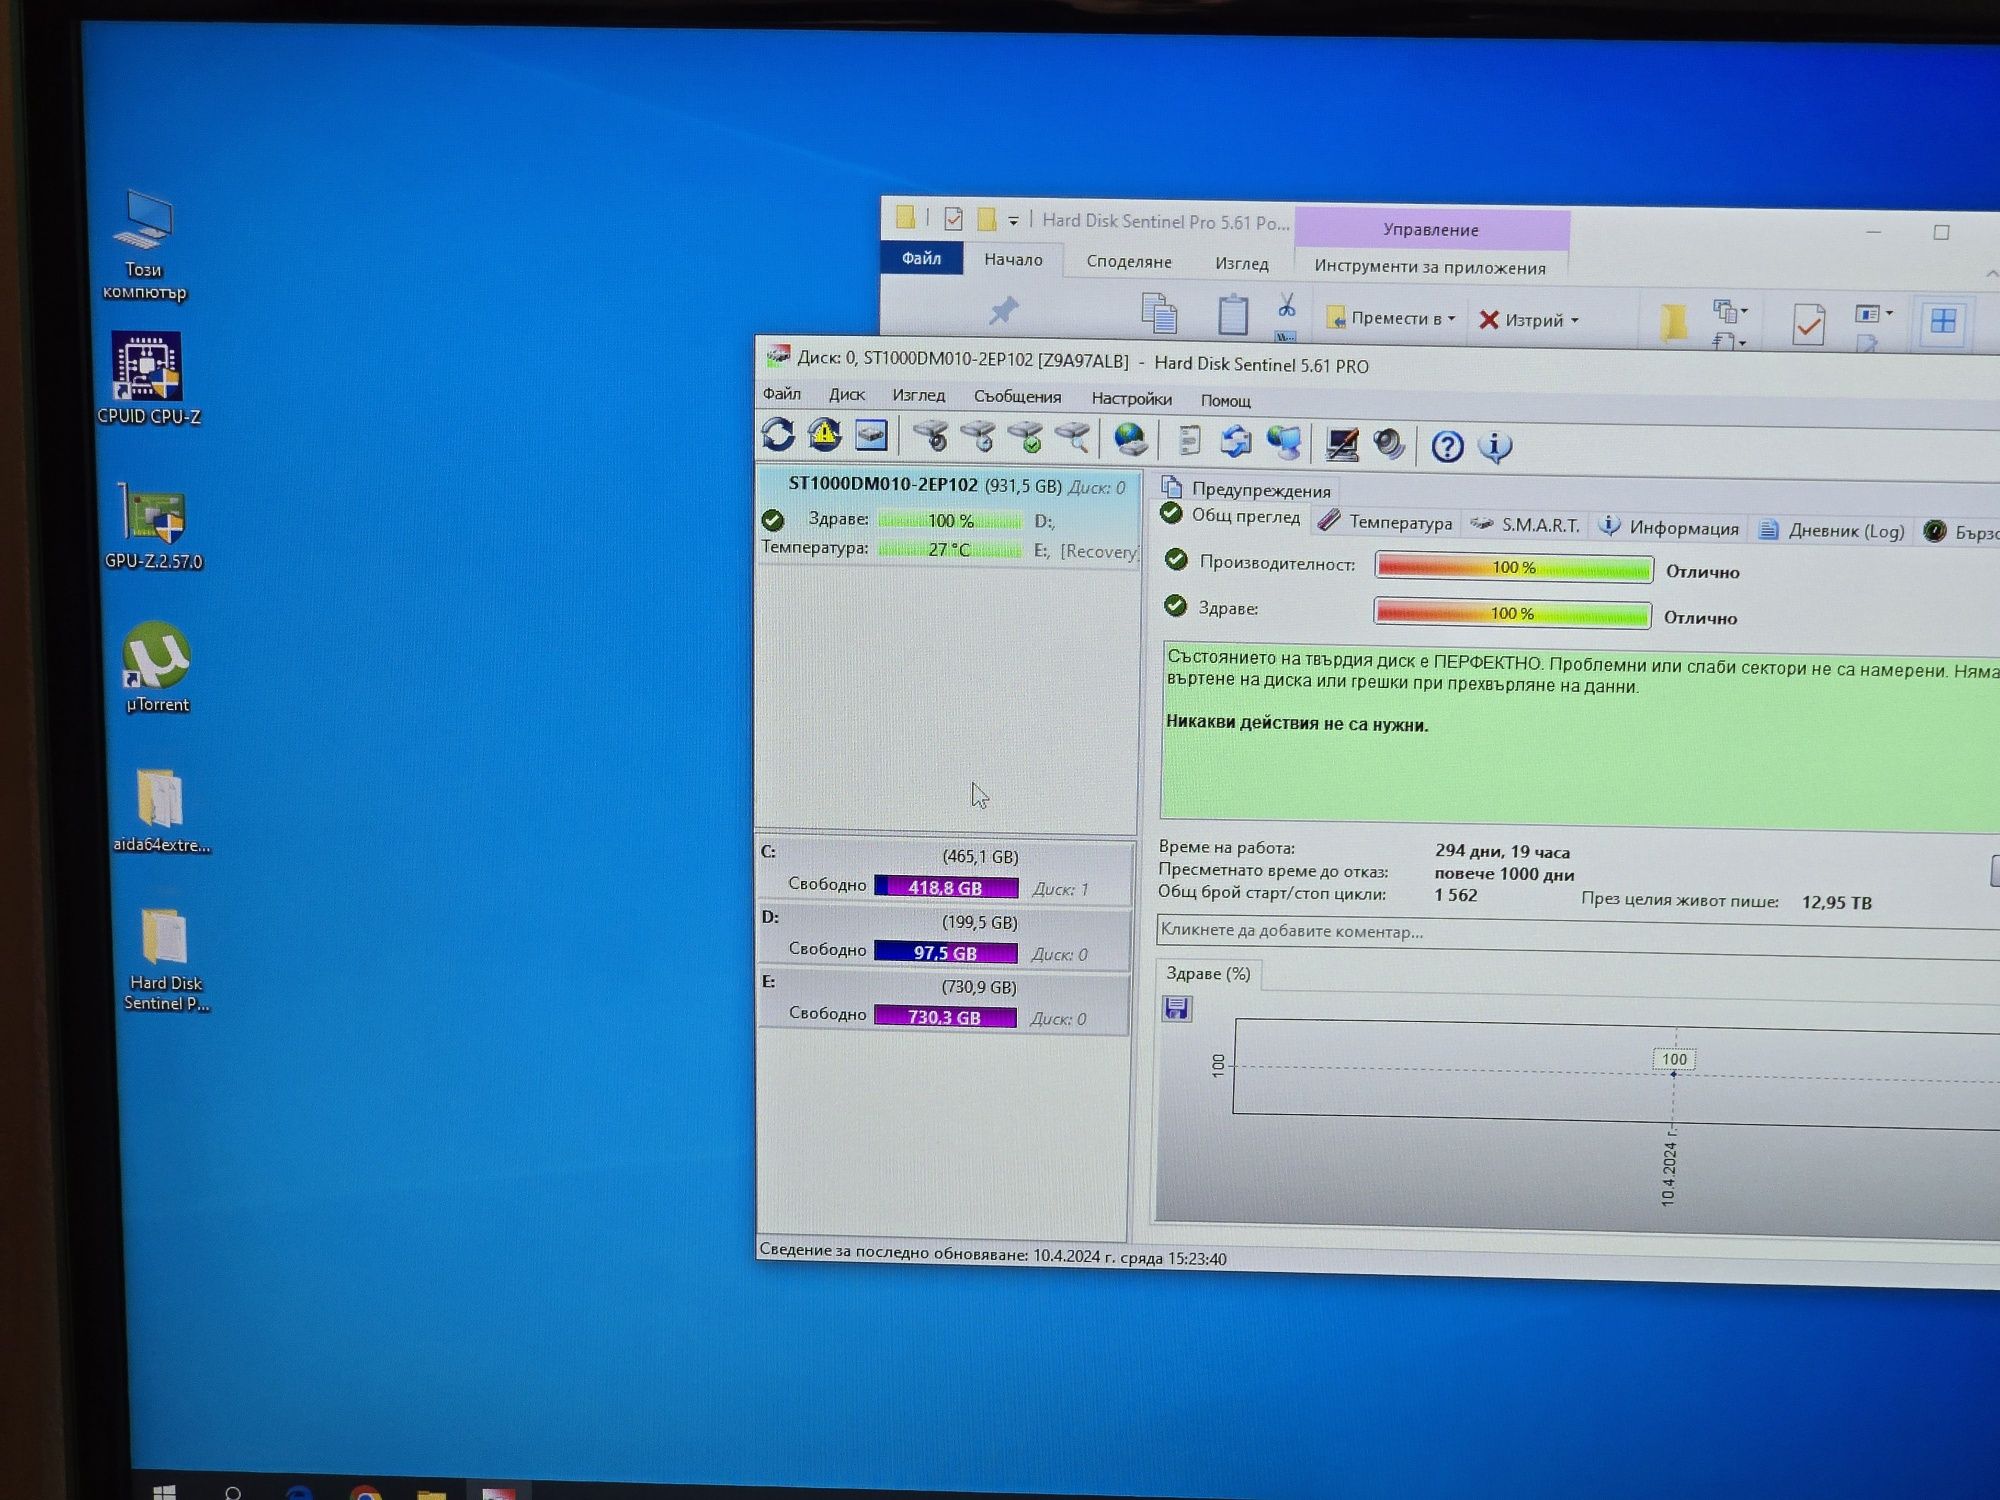The image size is (2000, 1500).
Task: Click the paste clipboard icon in Explorer ribbon
Action: coord(1233,315)
